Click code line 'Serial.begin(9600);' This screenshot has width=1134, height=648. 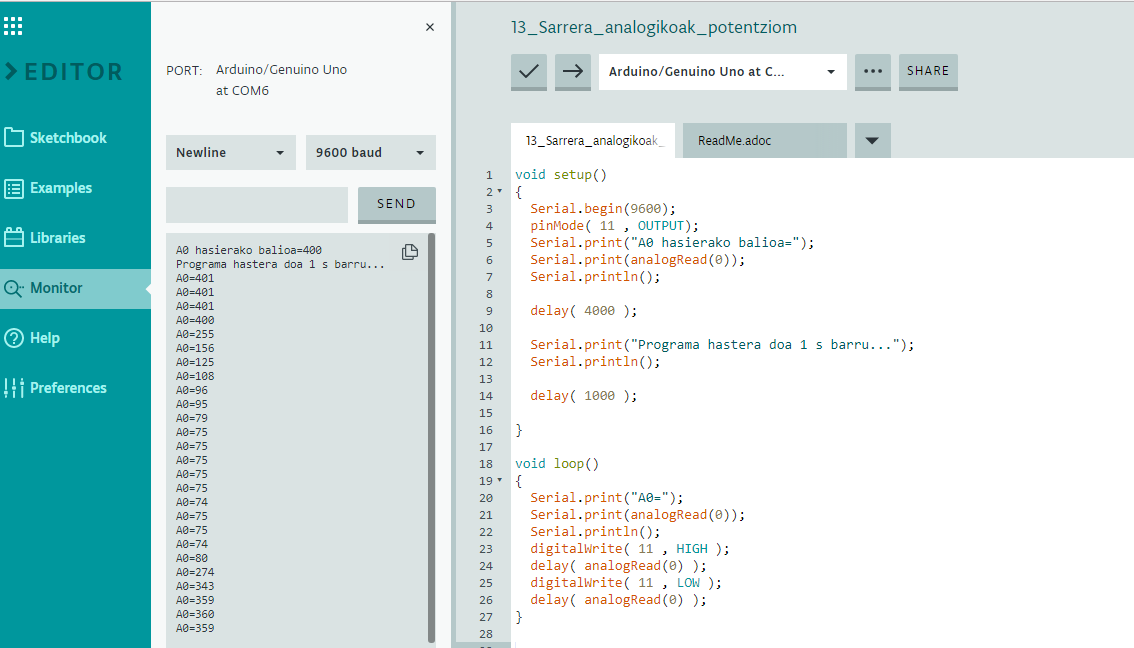[603, 209]
